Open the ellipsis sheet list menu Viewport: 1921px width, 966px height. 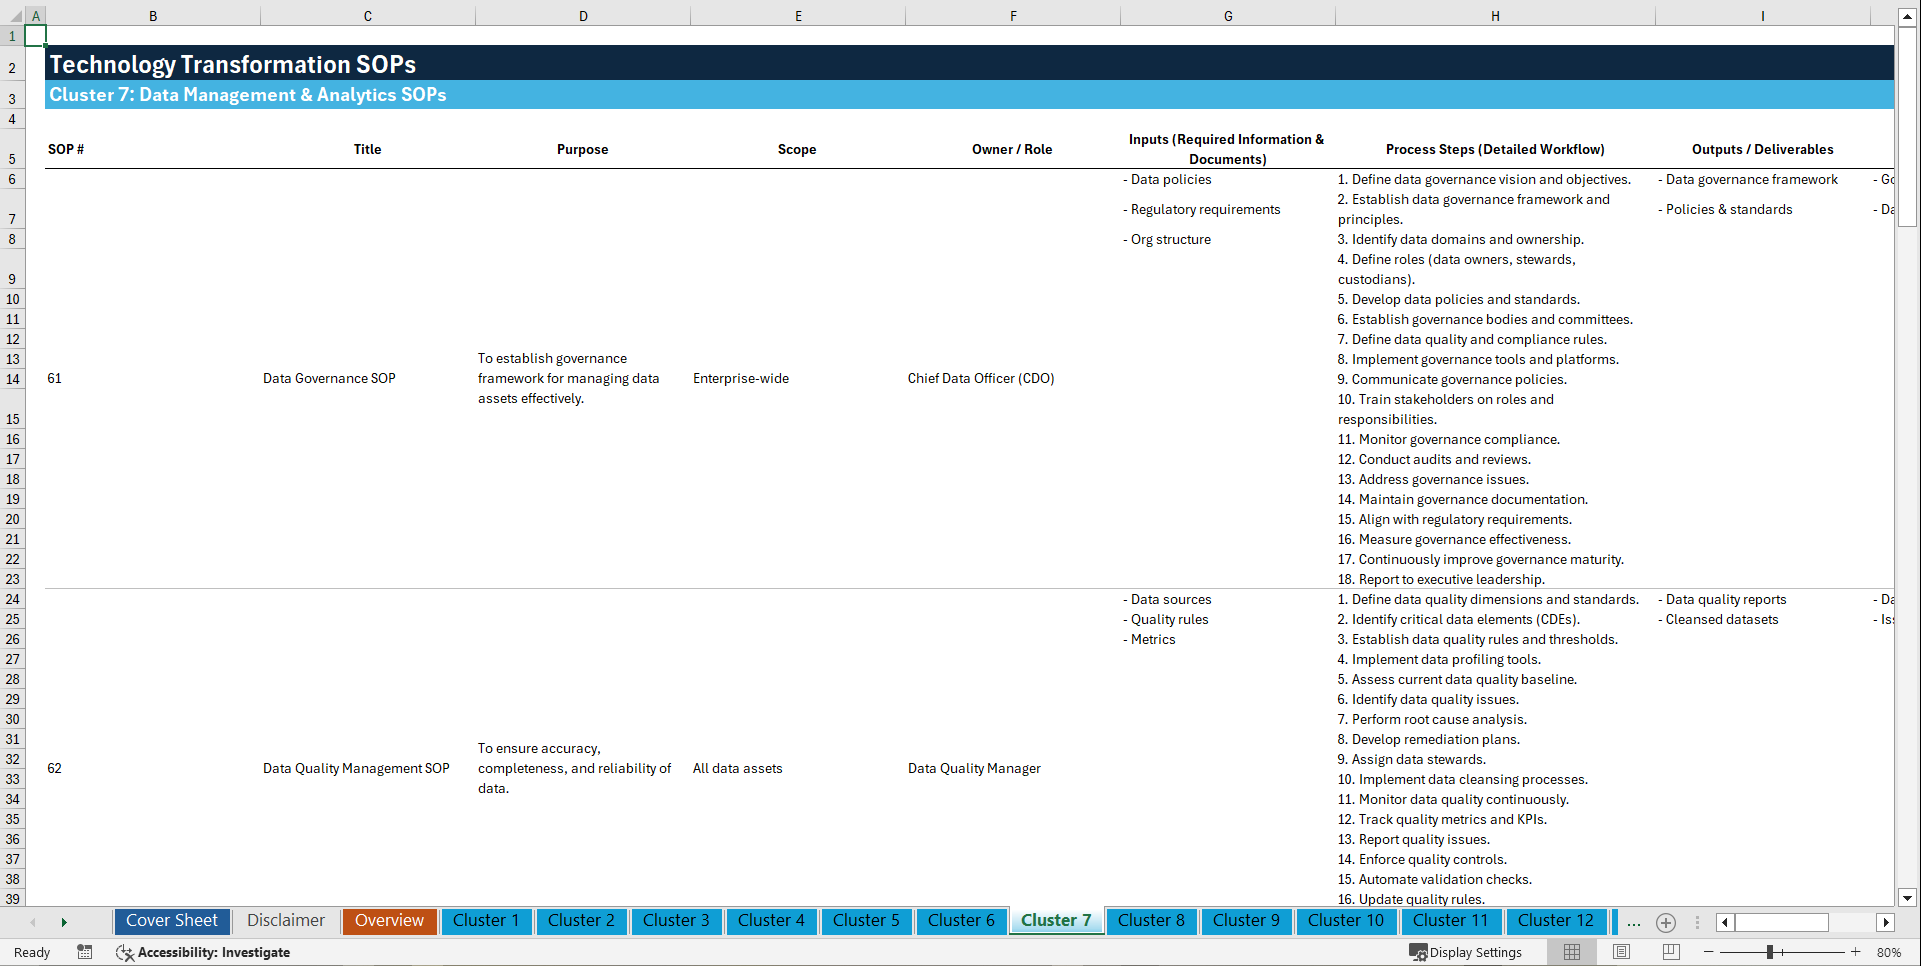(x=1634, y=922)
